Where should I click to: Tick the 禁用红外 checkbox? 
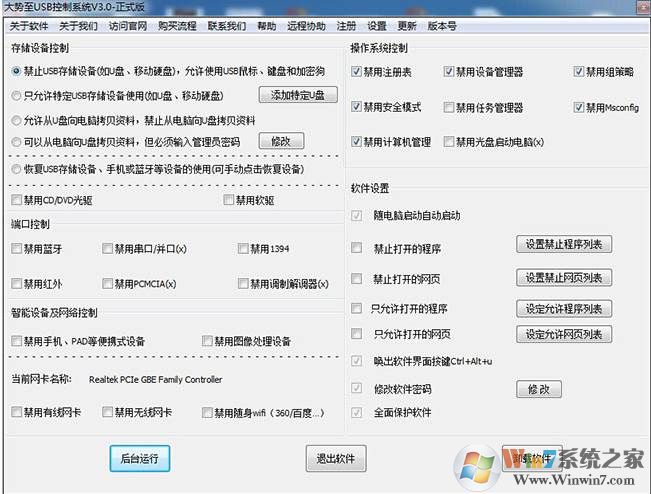click(17, 284)
